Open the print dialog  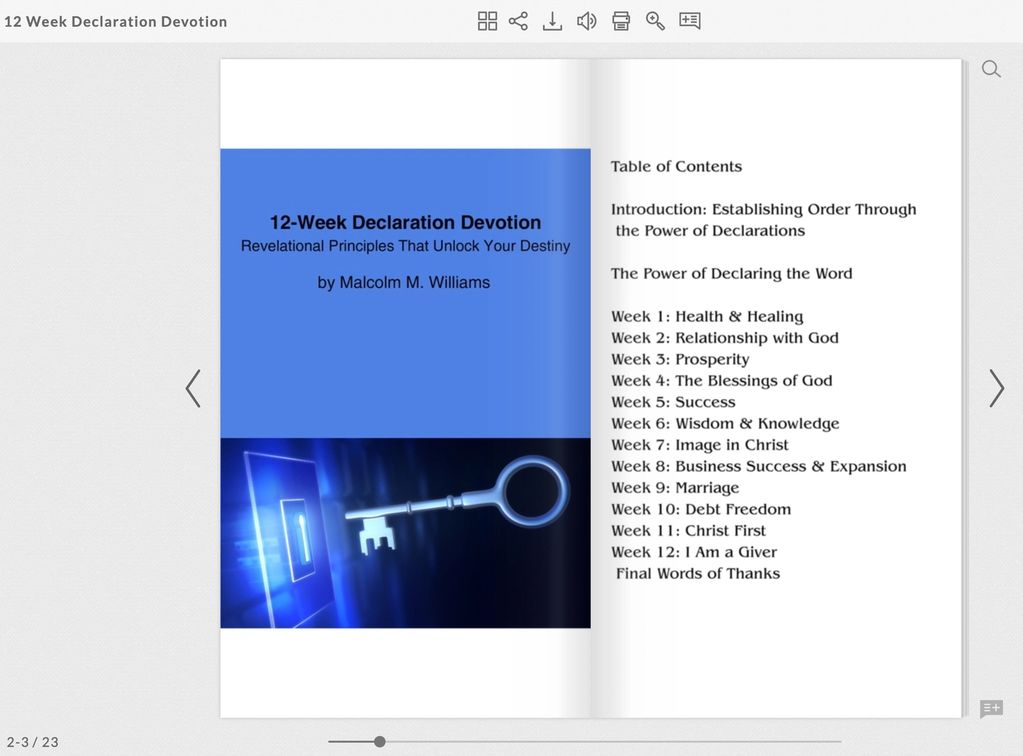click(x=620, y=20)
